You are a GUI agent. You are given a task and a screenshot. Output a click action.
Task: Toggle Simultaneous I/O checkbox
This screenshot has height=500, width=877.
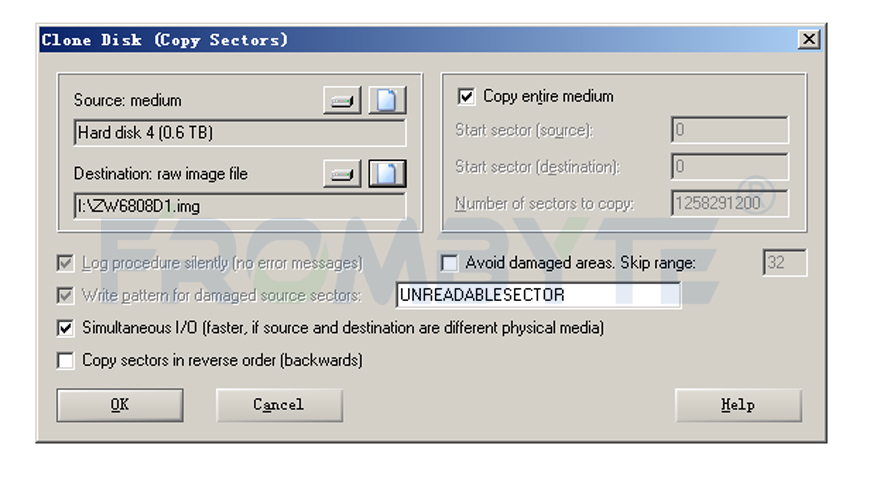65,328
